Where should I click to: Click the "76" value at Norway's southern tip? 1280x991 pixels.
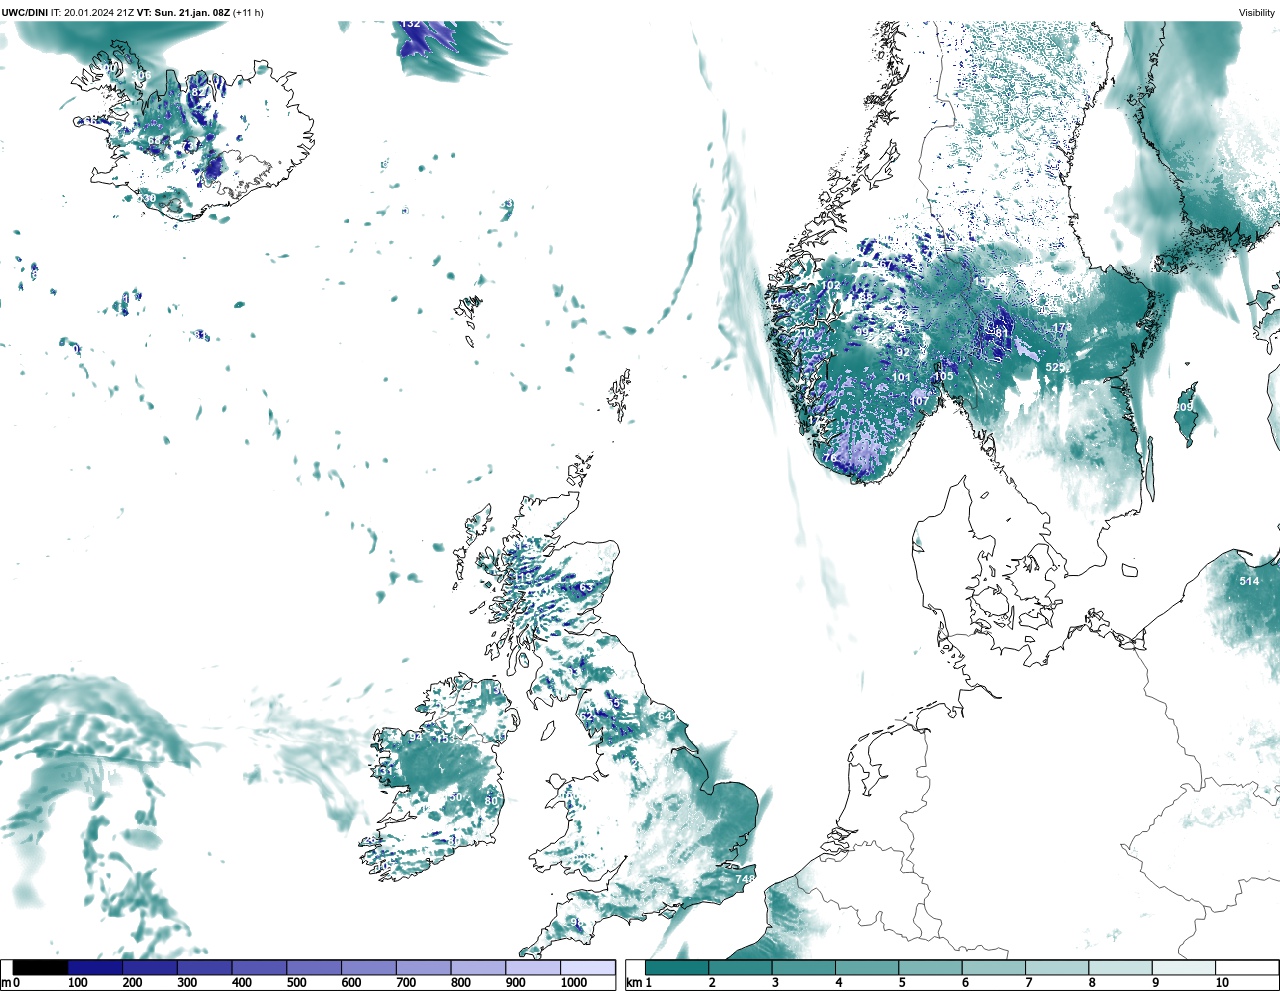pyautogui.click(x=830, y=458)
